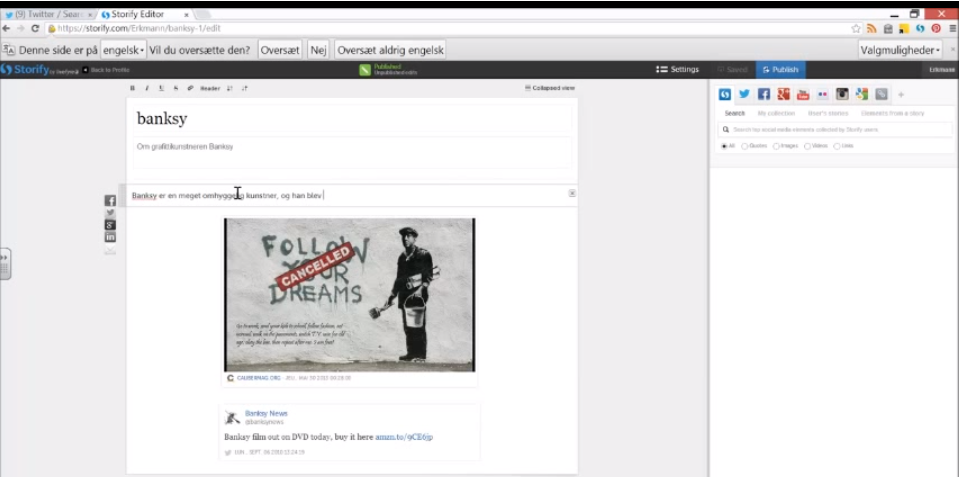This screenshot has height=477, width=959.
Task: Go Back to Profile link
Action: 106,70
